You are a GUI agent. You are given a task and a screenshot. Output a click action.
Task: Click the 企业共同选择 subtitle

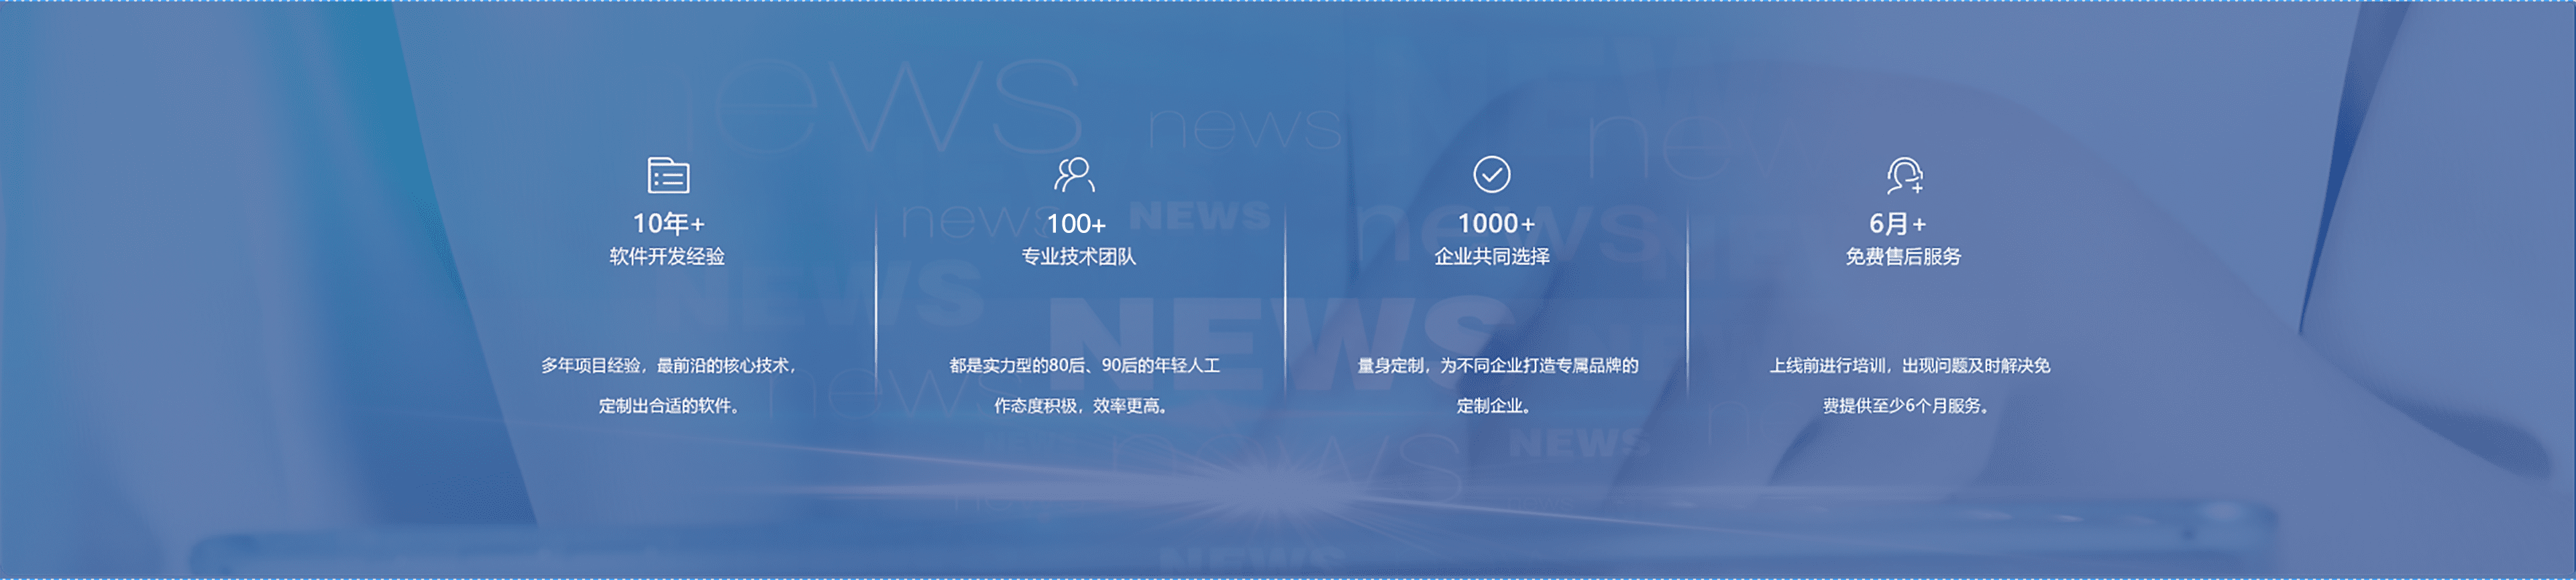click(x=1492, y=257)
